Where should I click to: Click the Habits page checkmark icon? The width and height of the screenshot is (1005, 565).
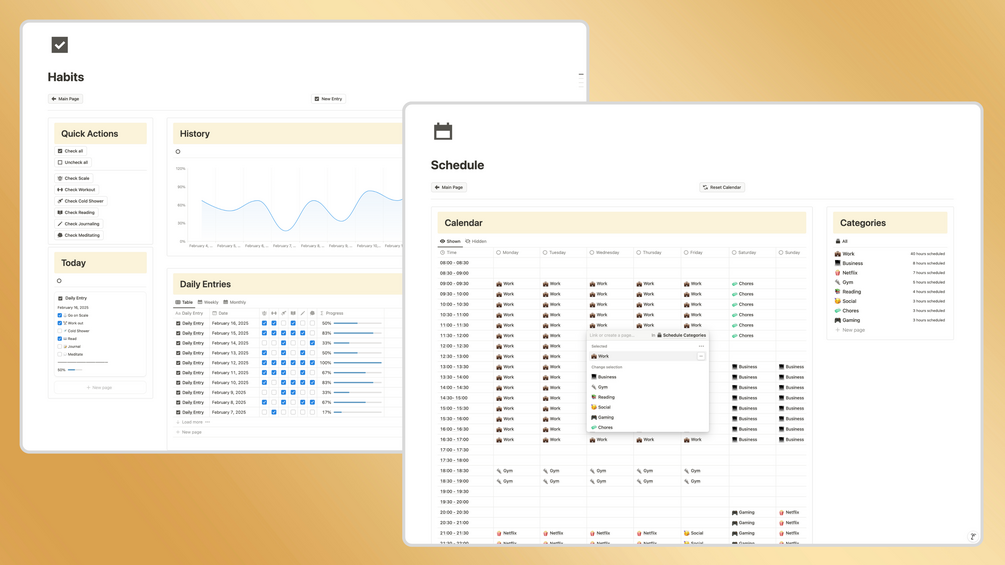point(60,45)
